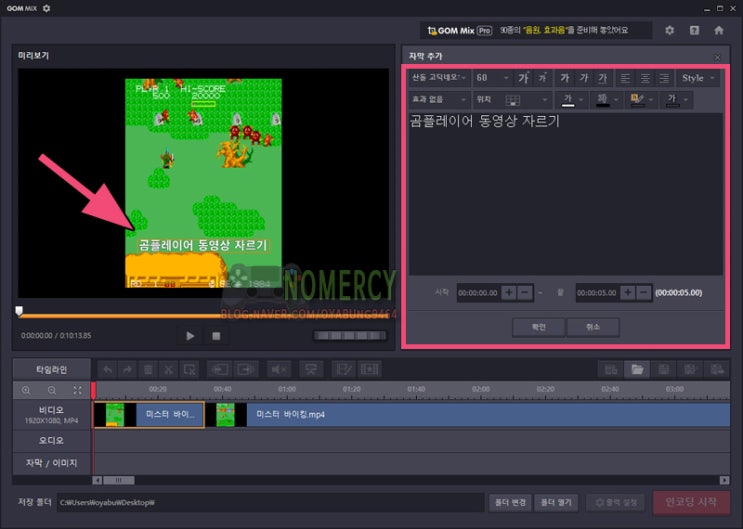Image resolution: width=743 pixels, height=529 pixels.
Task: Select the 미스터 바이킹.mp4 clip
Action: [x=467, y=415]
